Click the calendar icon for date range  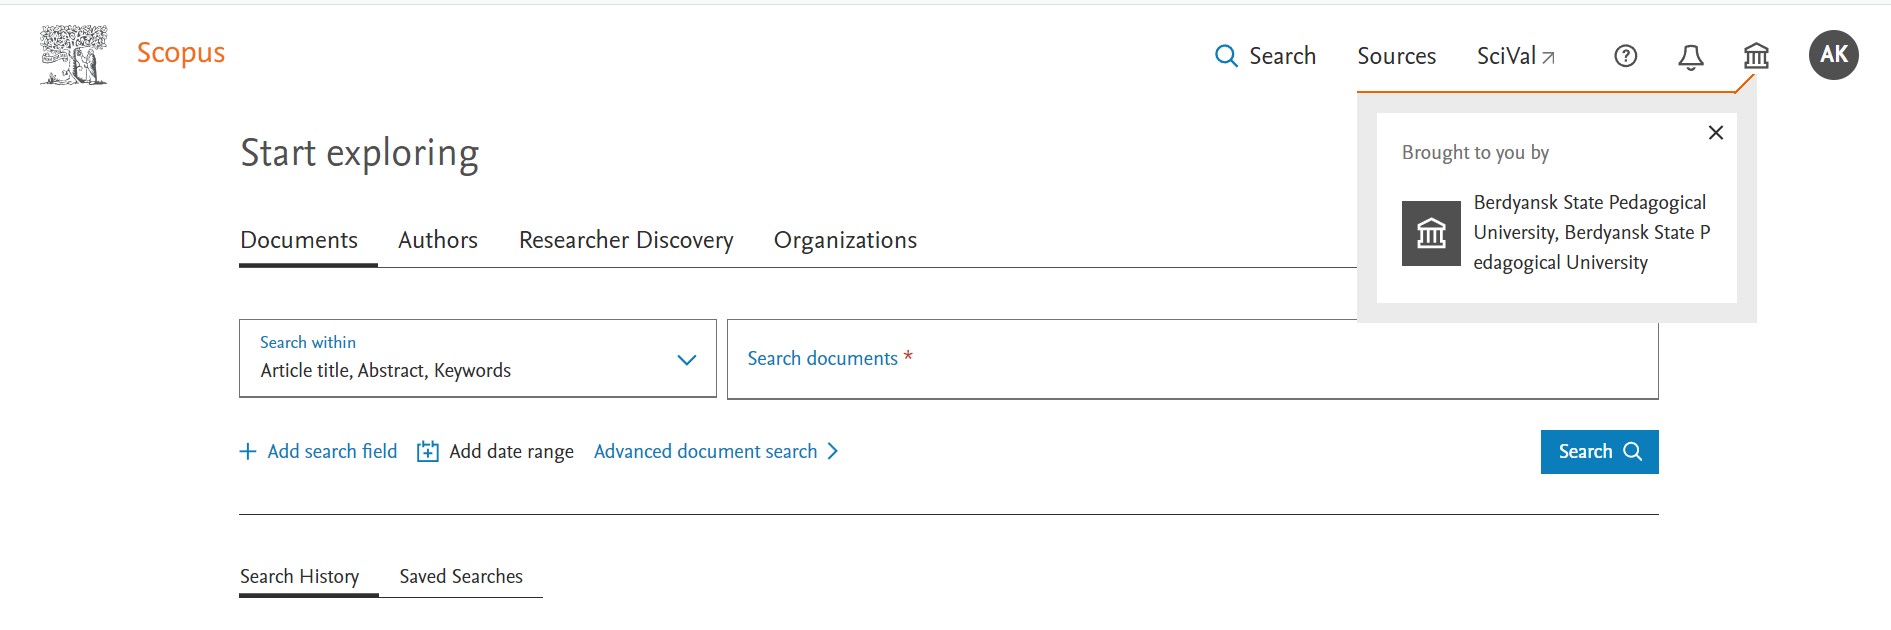click(x=427, y=452)
